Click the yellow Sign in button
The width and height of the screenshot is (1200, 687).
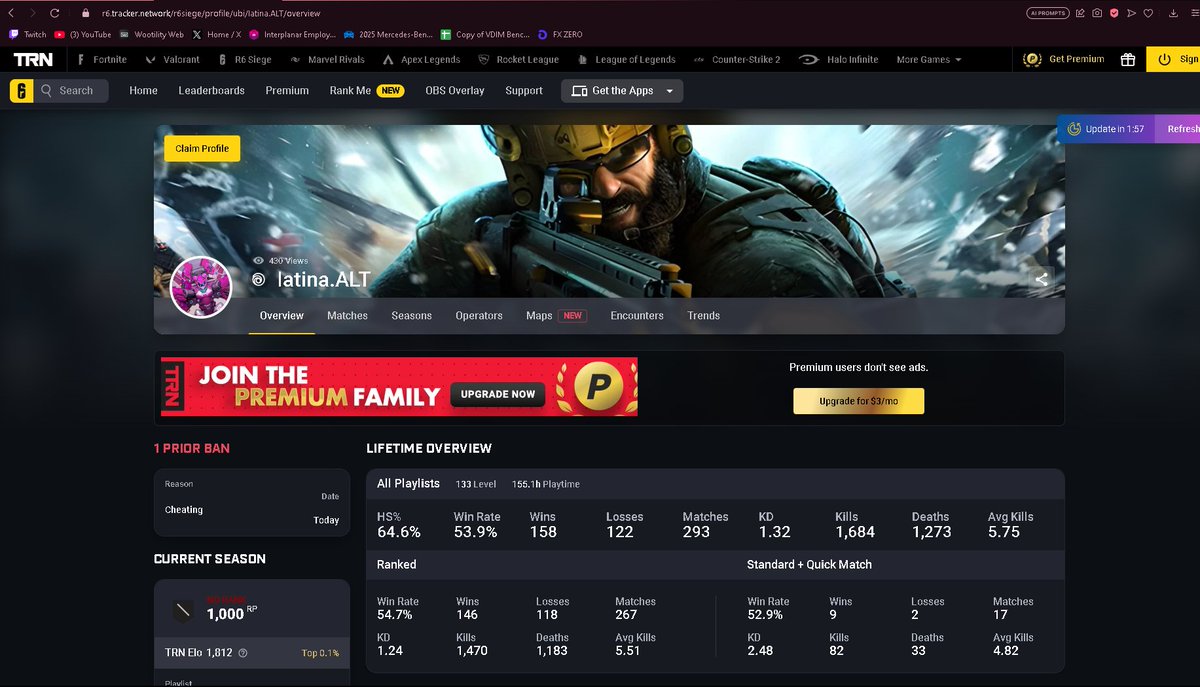1173,59
